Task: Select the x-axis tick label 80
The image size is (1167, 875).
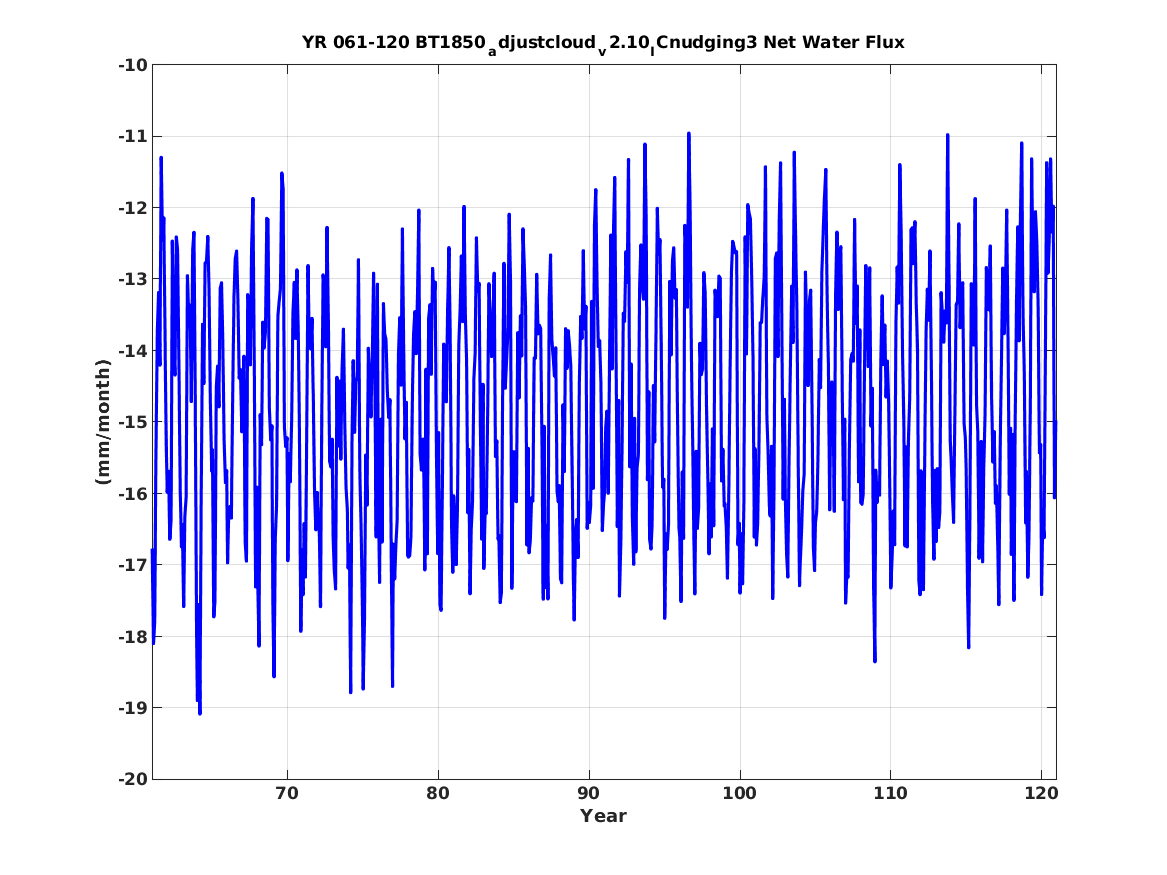Action: [438, 794]
